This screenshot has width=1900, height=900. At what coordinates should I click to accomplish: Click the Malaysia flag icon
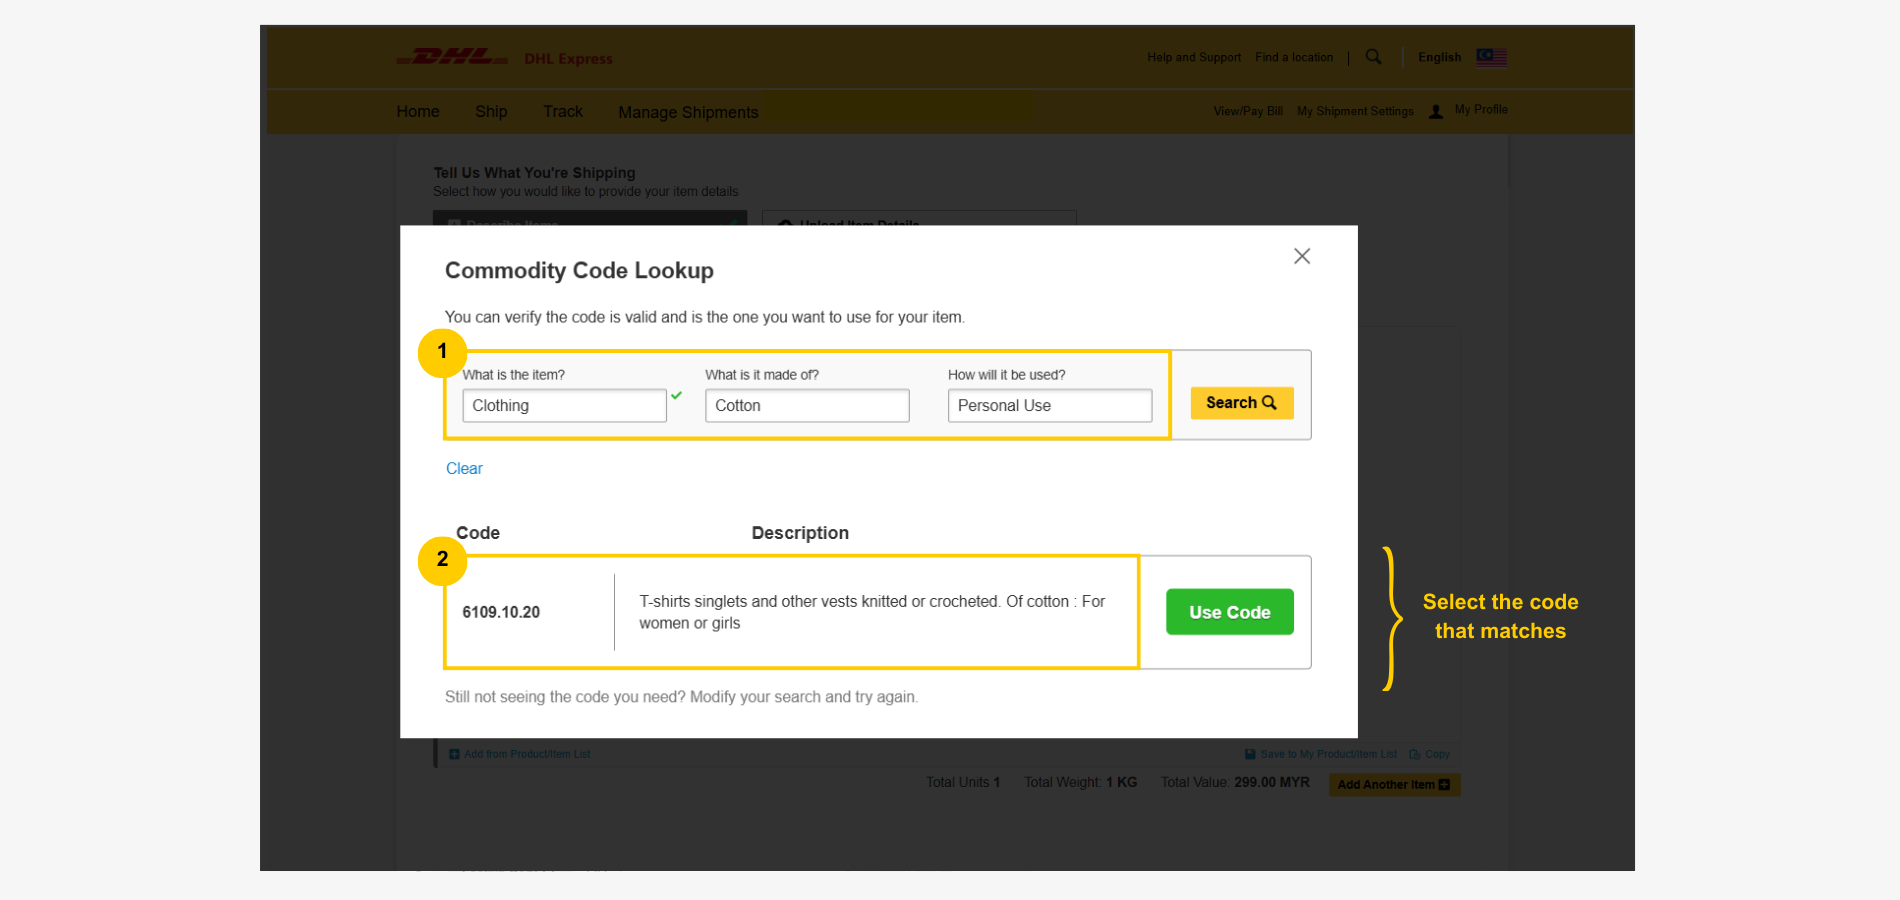(1491, 57)
